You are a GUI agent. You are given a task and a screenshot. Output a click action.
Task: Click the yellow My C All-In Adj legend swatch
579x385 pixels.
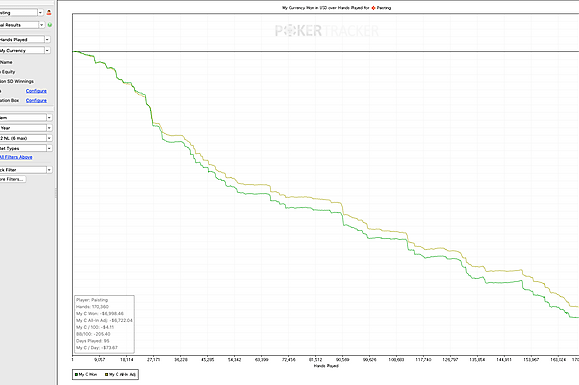point(106,374)
